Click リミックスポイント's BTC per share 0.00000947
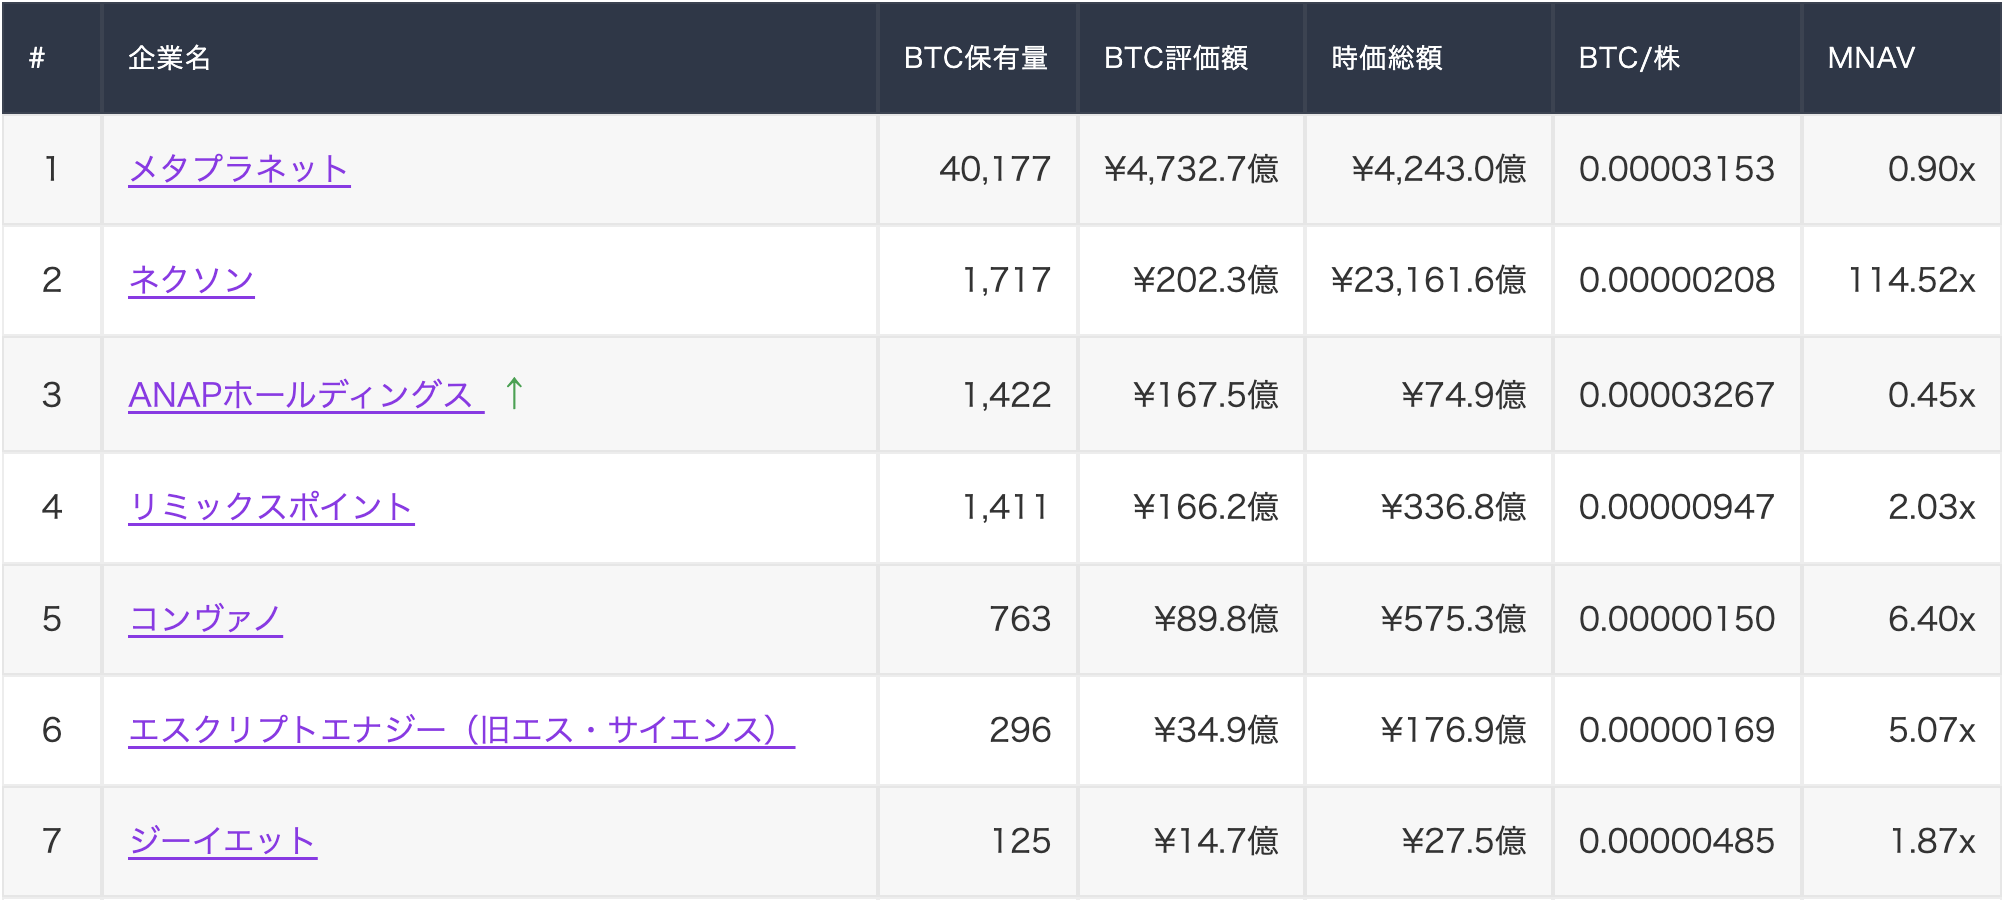Image resolution: width=2004 pixels, height=900 pixels. tap(1676, 507)
